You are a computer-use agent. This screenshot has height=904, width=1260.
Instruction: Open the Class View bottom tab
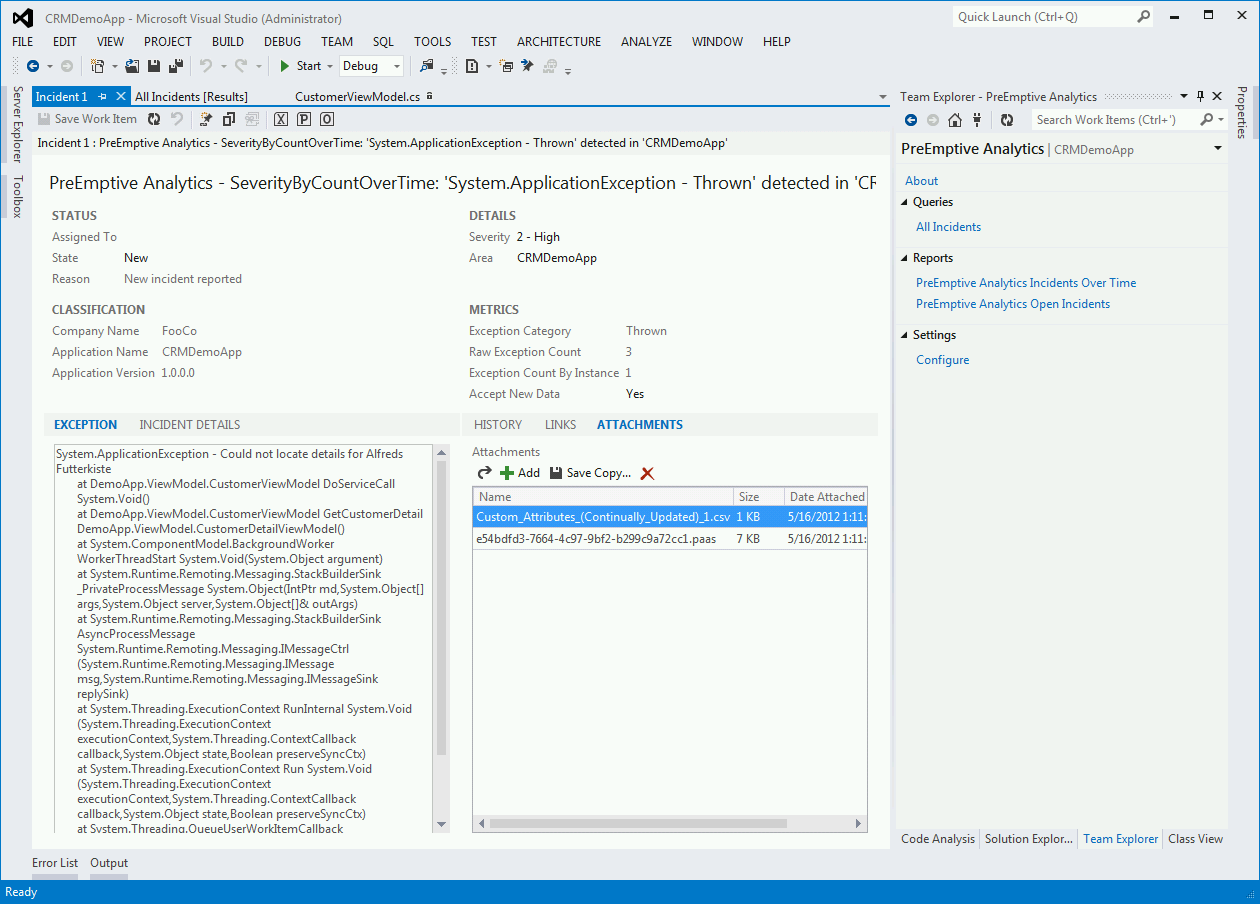1195,839
